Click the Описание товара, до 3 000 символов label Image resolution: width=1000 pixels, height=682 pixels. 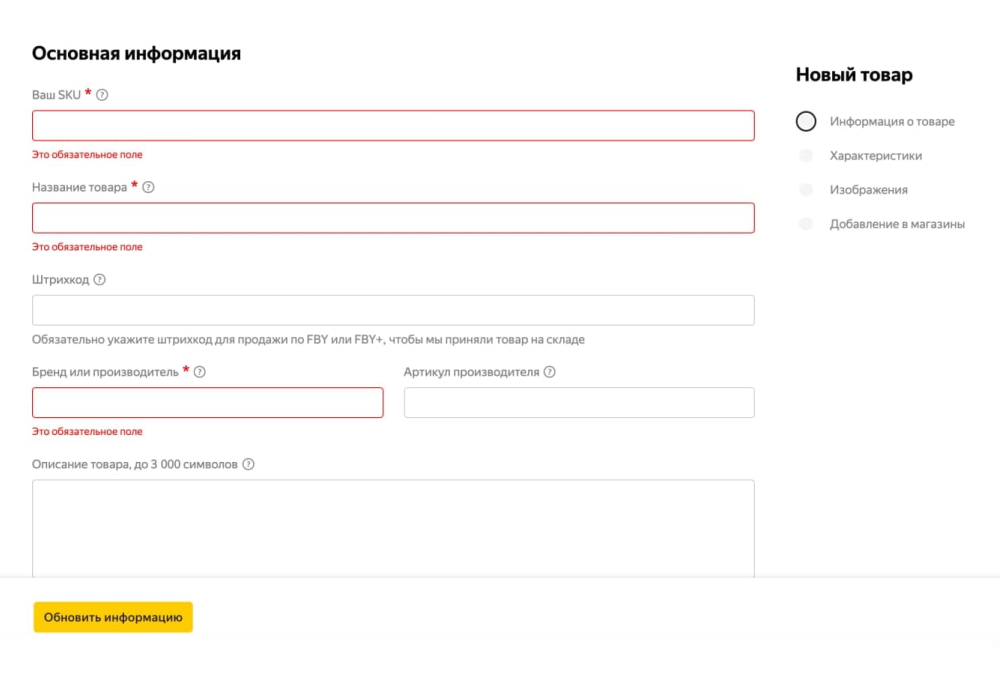[135, 464]
